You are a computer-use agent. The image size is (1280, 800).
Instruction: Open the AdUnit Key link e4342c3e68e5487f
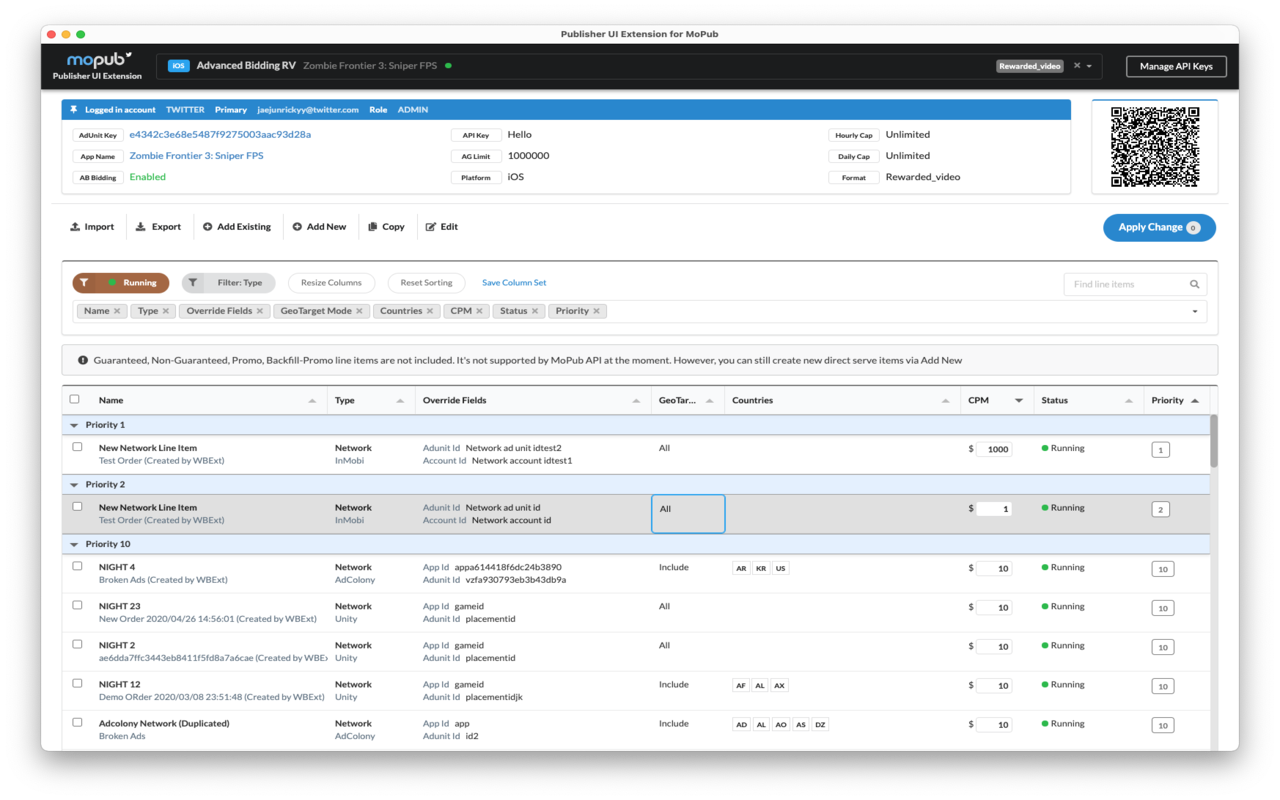point(220,135)
